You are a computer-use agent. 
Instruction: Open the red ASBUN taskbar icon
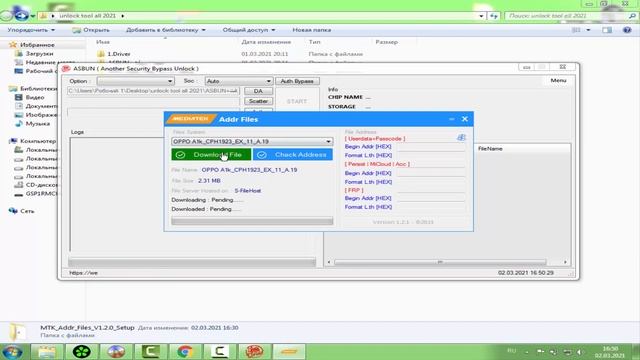point(254,351)
